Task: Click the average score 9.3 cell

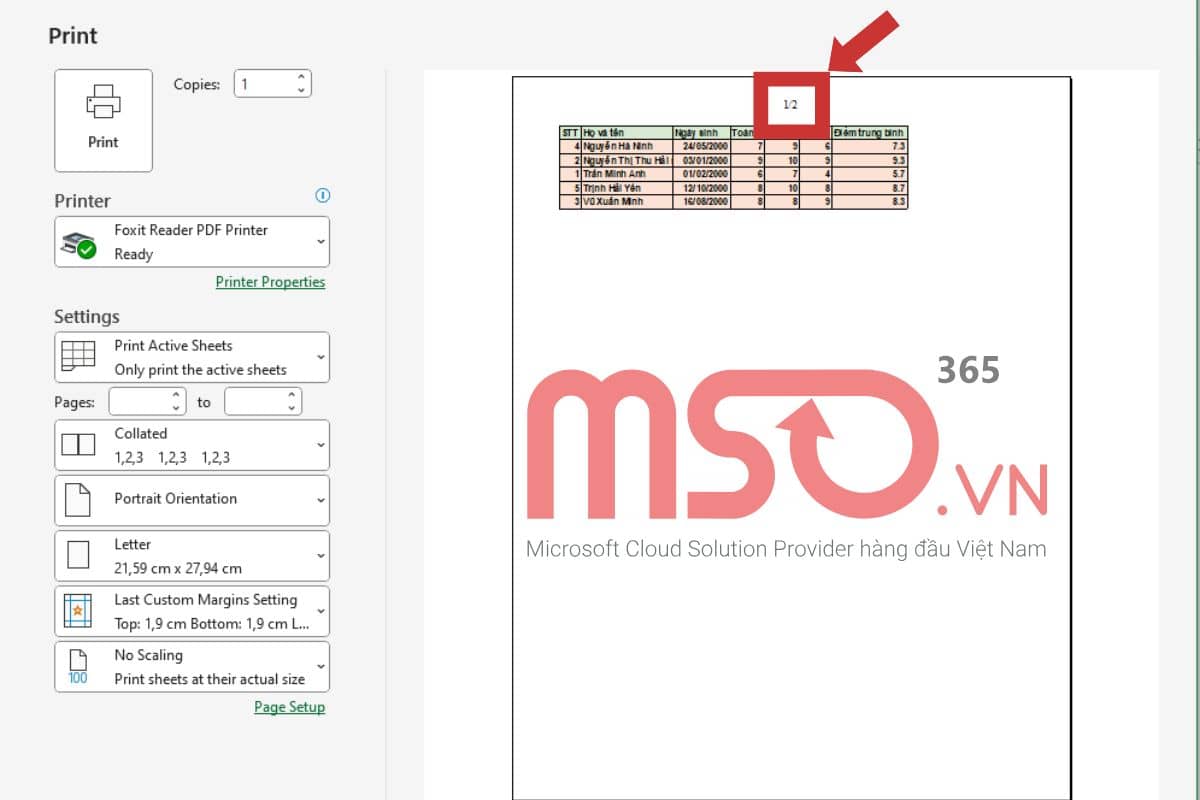Action: pyautogui.click(x=869, y=160)
